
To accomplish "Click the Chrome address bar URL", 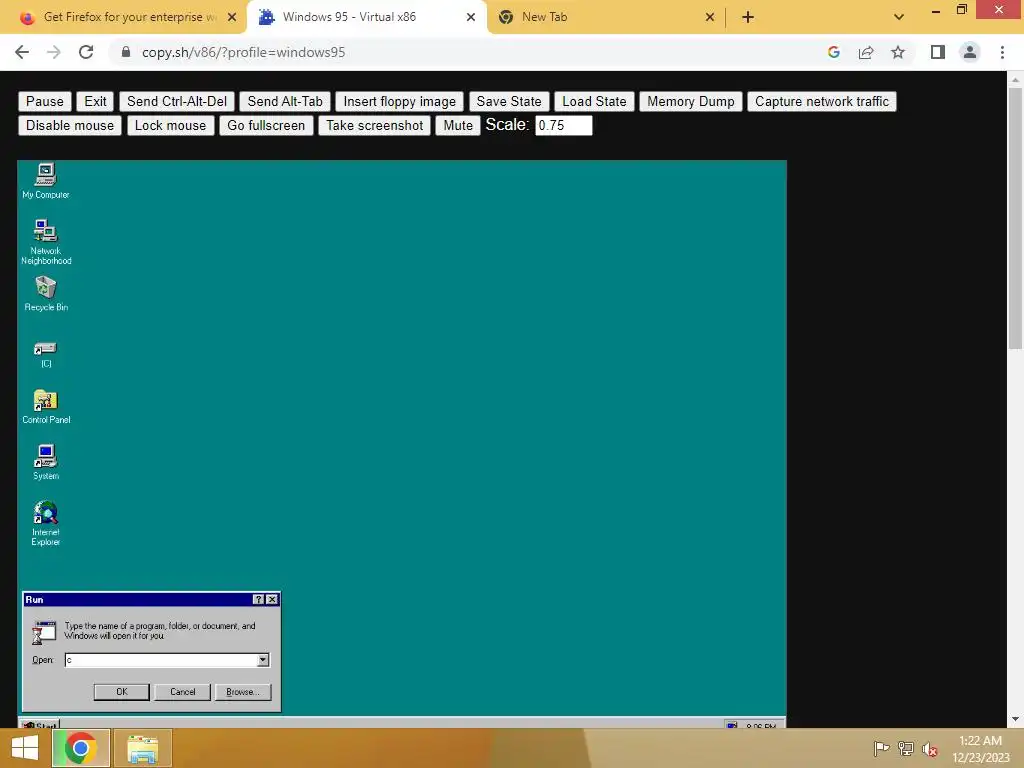I will coord(243,52).
